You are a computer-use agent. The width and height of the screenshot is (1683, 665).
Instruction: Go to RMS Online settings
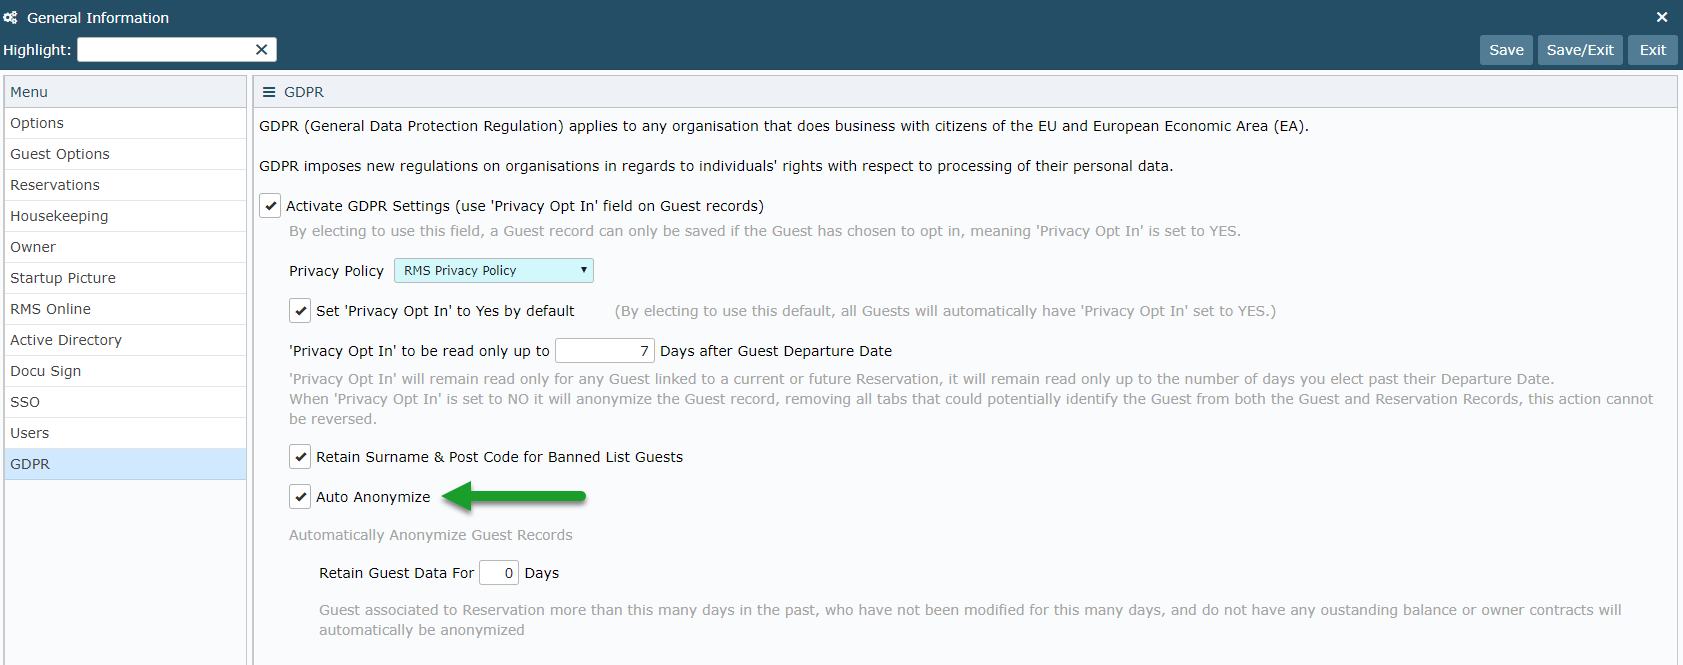125,309
